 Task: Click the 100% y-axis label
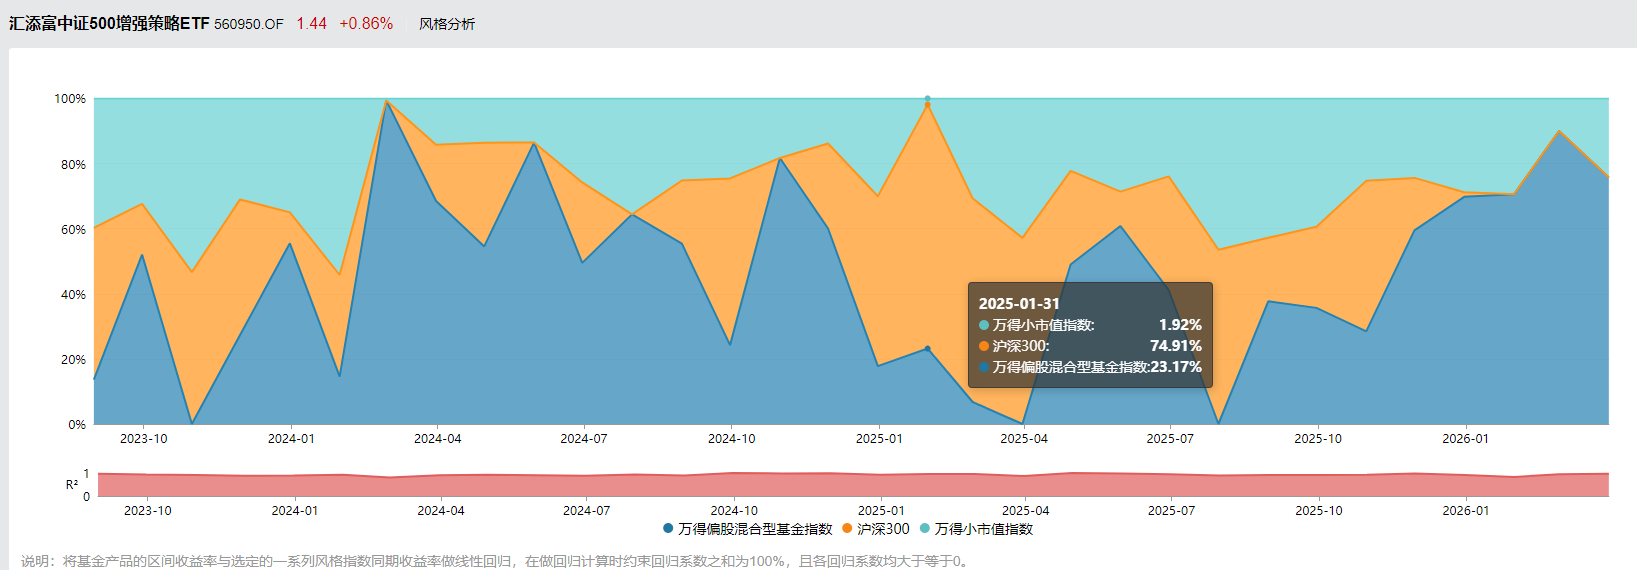tap(70, 99)
